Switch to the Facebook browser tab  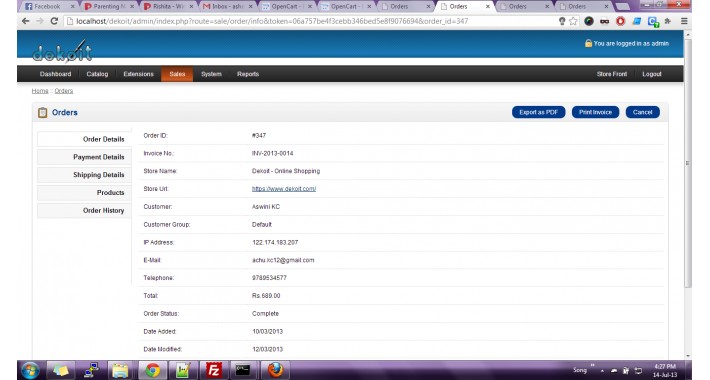(x=49, y=6)
